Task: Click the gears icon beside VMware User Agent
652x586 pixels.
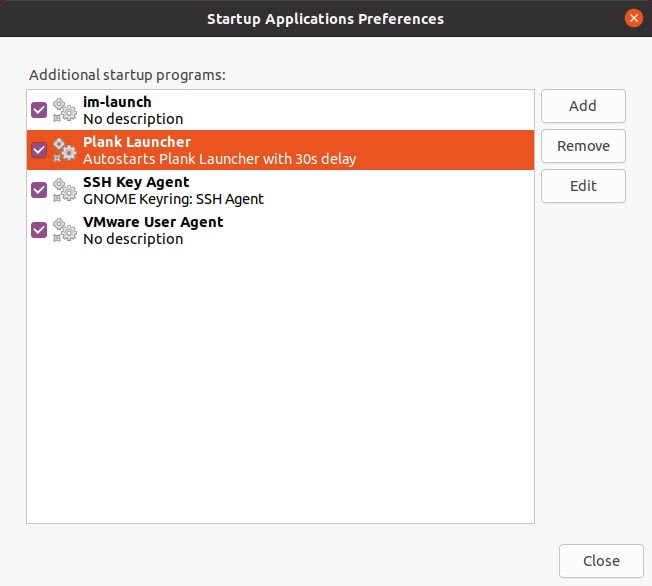Action: coord(65,230)
